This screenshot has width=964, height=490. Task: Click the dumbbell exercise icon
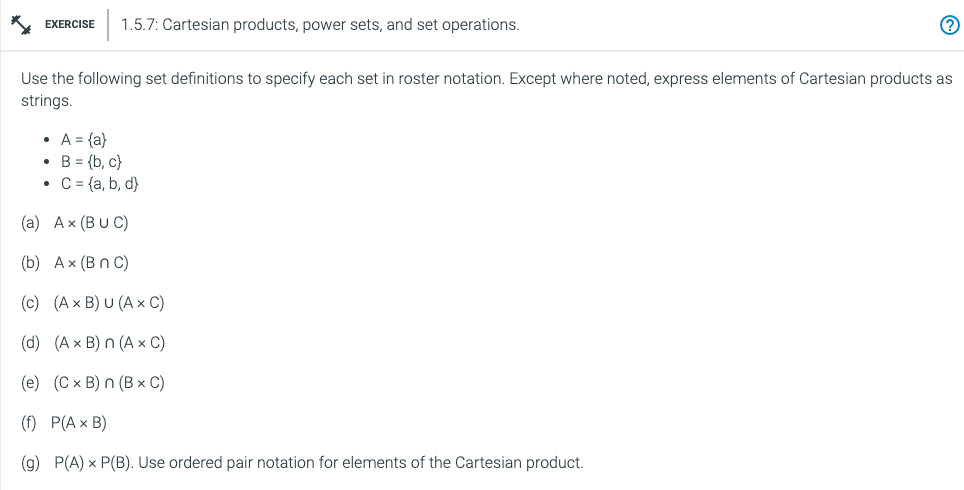pyautogui.click(x=22, y=24)
